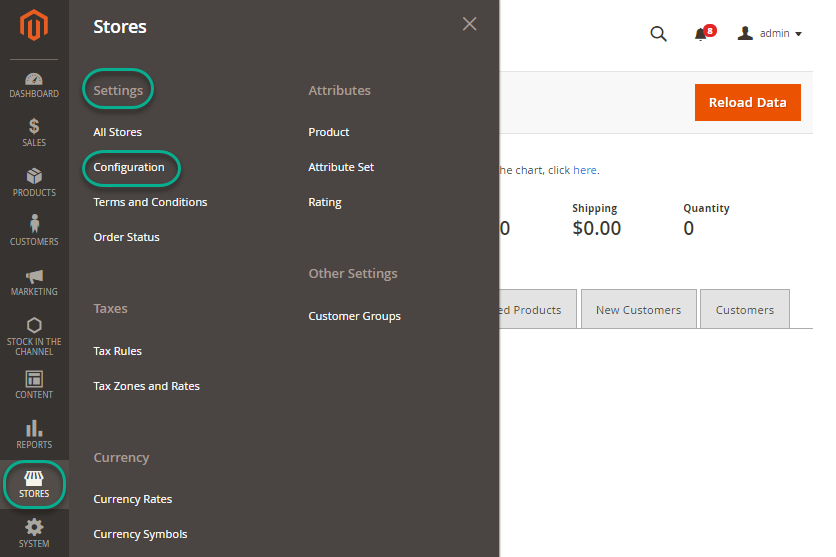Click the Magento logo icon
Image resolution: width=836 pixels, height=557 pixels.
(x=34, y=25)
